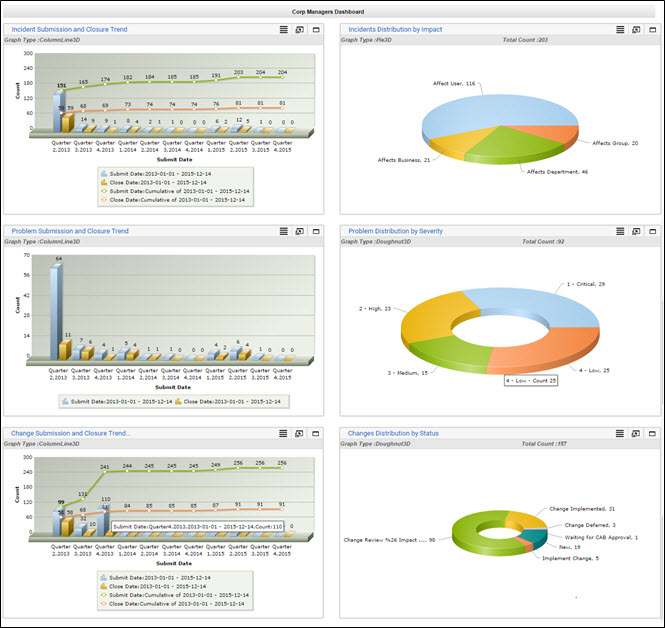The image size is (665, 628).
Task: Maximize the Incidents Distribution by Impact panel
Action: point(652,30)
